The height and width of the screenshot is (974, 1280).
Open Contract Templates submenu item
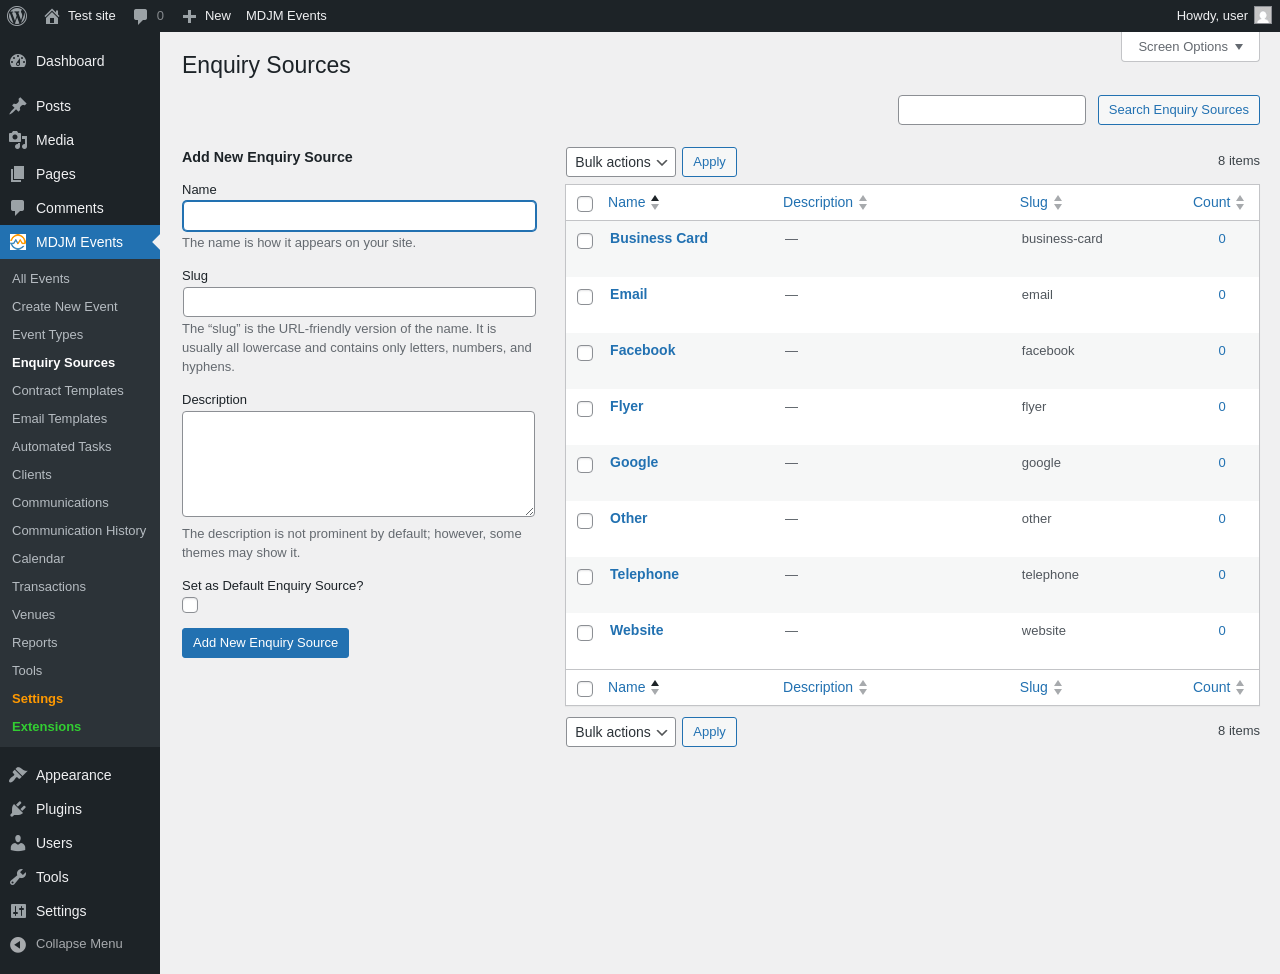pos(68,391)
